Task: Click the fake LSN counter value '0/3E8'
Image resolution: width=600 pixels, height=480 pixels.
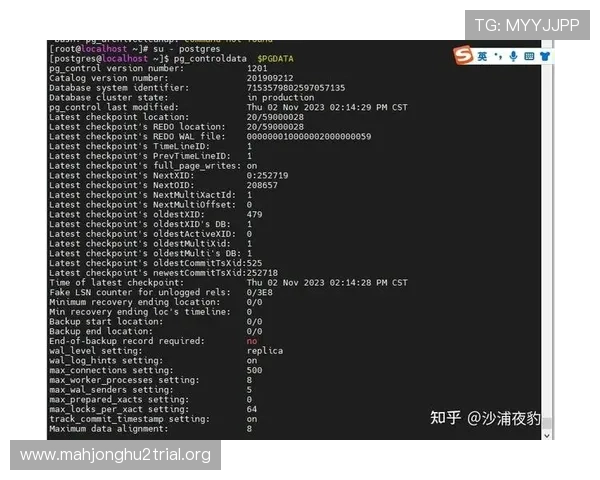Action: click(259, 292)
